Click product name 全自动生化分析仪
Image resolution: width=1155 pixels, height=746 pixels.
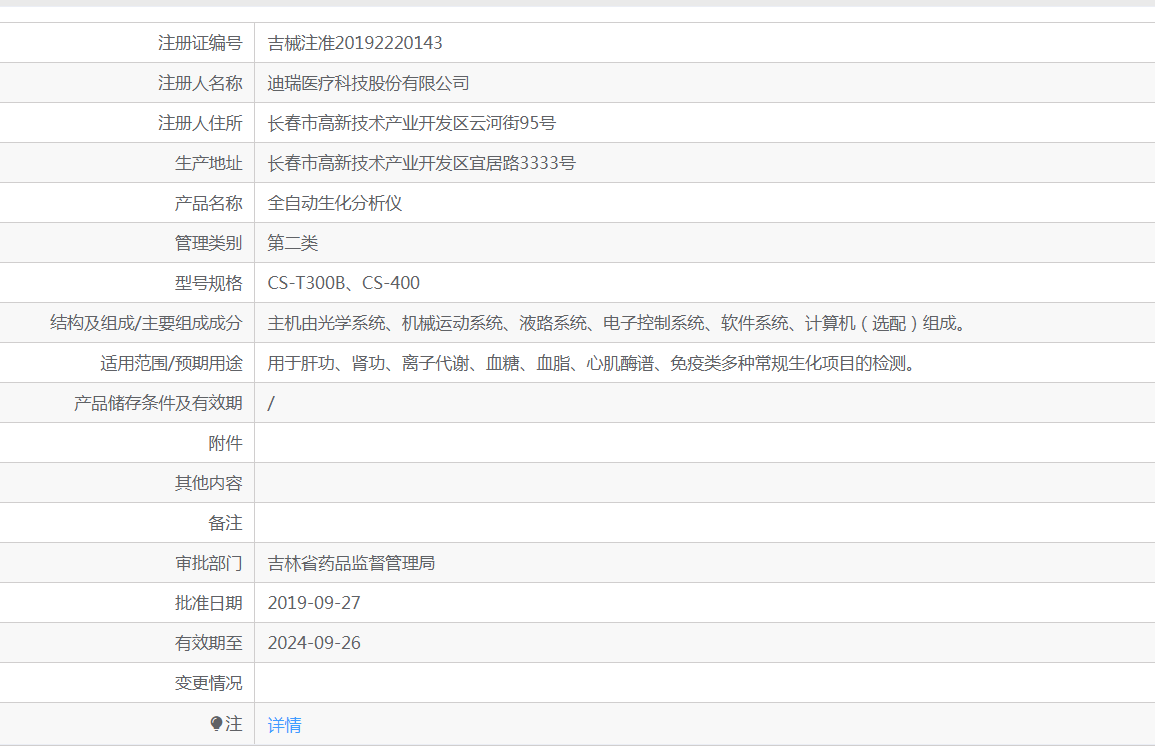click(334, 203)
